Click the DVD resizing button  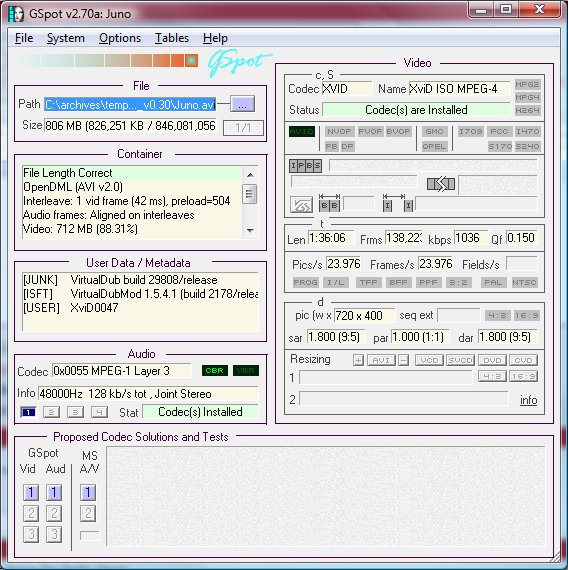492,360
